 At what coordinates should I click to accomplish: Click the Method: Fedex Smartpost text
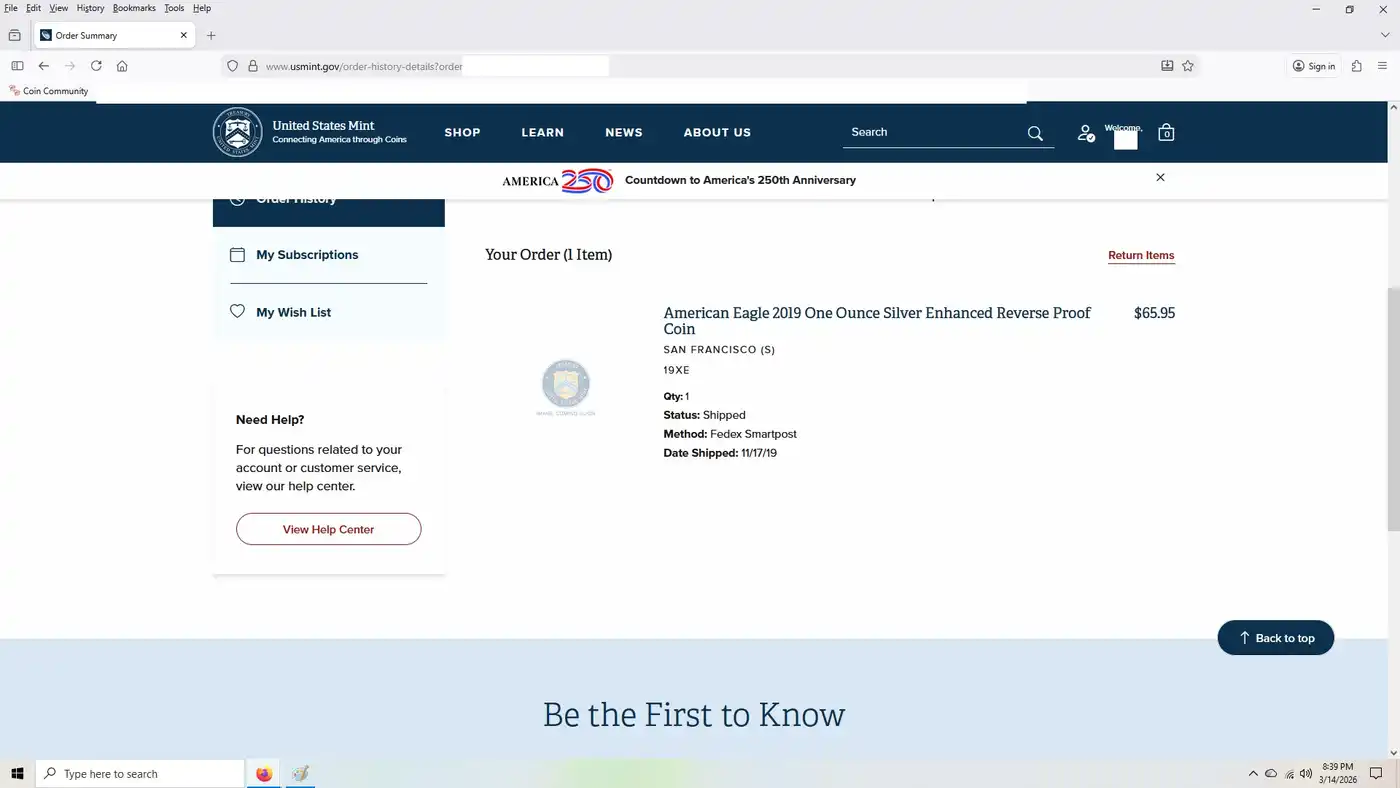click(x=730, y=434)
